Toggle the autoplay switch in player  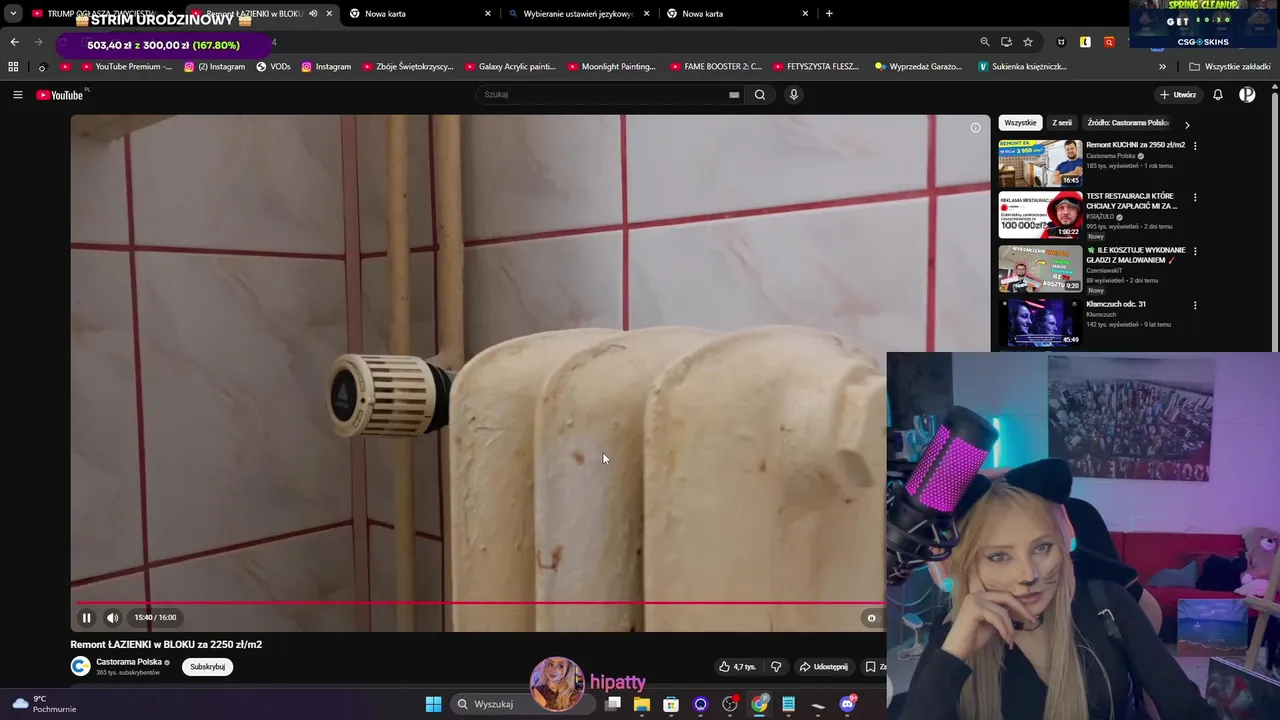click(871, 618)
